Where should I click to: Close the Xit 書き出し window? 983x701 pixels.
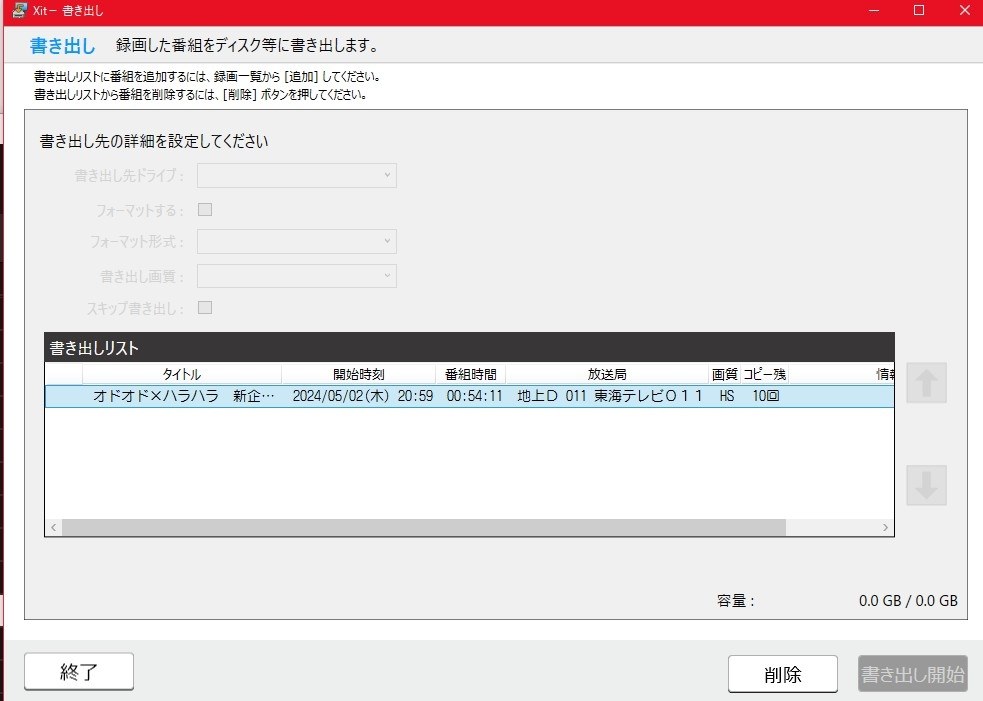[964, 11]
